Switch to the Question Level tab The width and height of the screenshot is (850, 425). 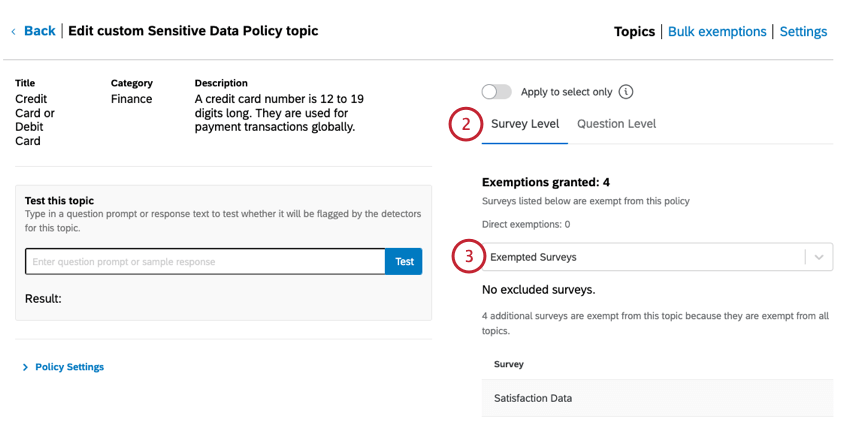tap(616, 124)
